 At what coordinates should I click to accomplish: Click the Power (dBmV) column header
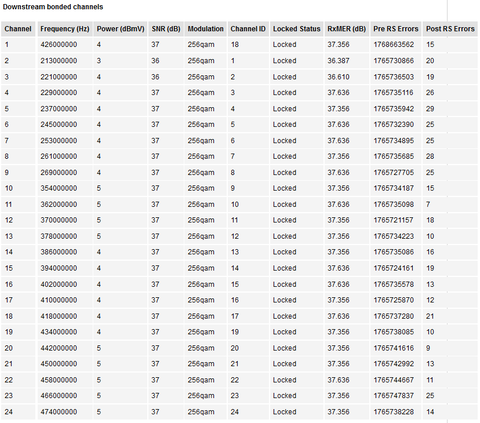(x=120, y=29)
